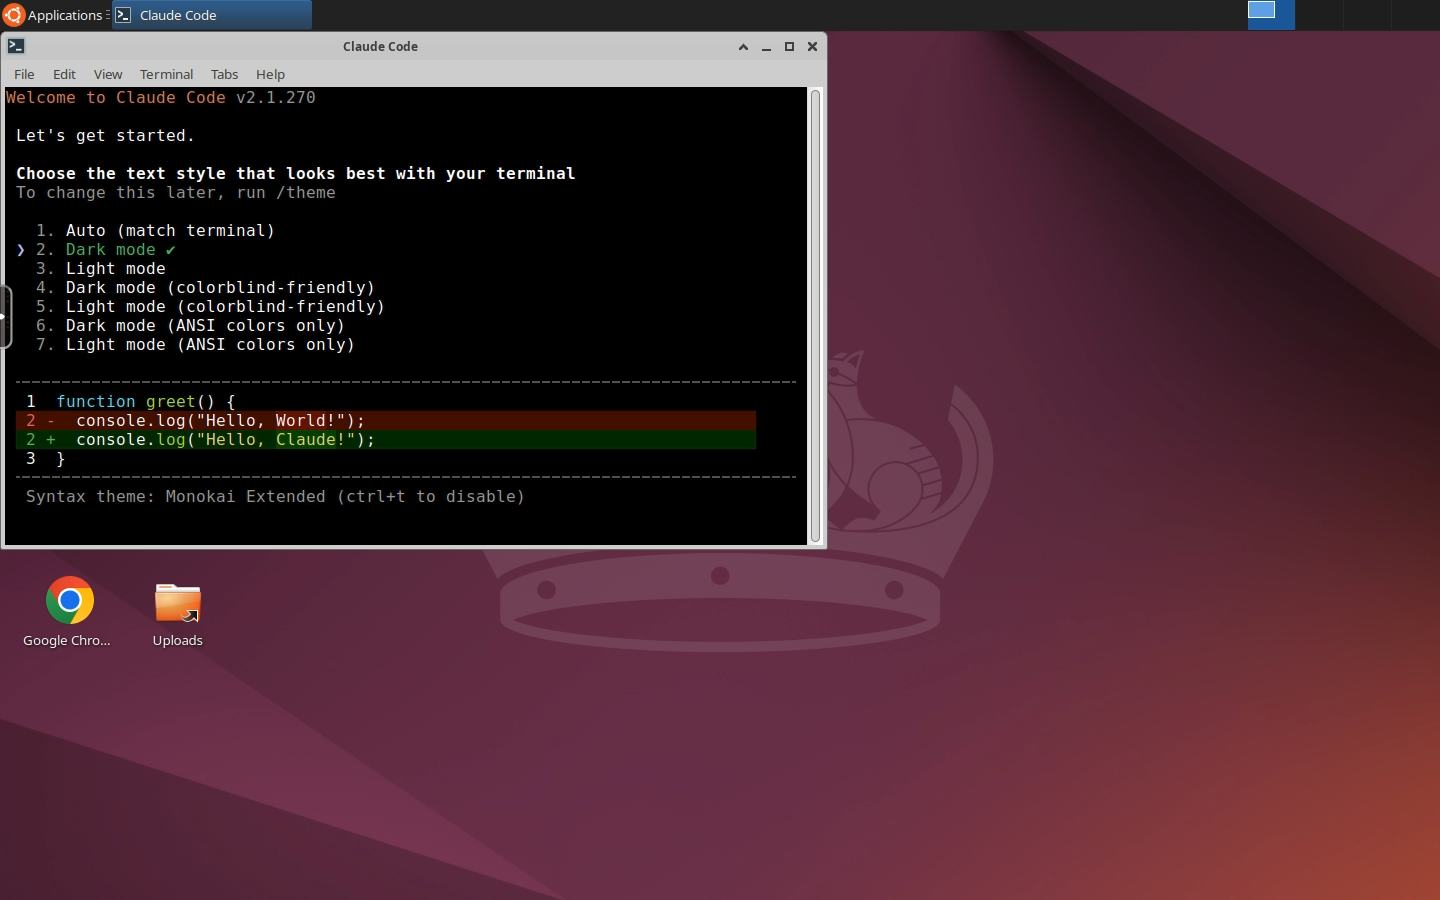Screen dimensions: 1440x900
Task: Open the File menu
Action: [24, 74]
